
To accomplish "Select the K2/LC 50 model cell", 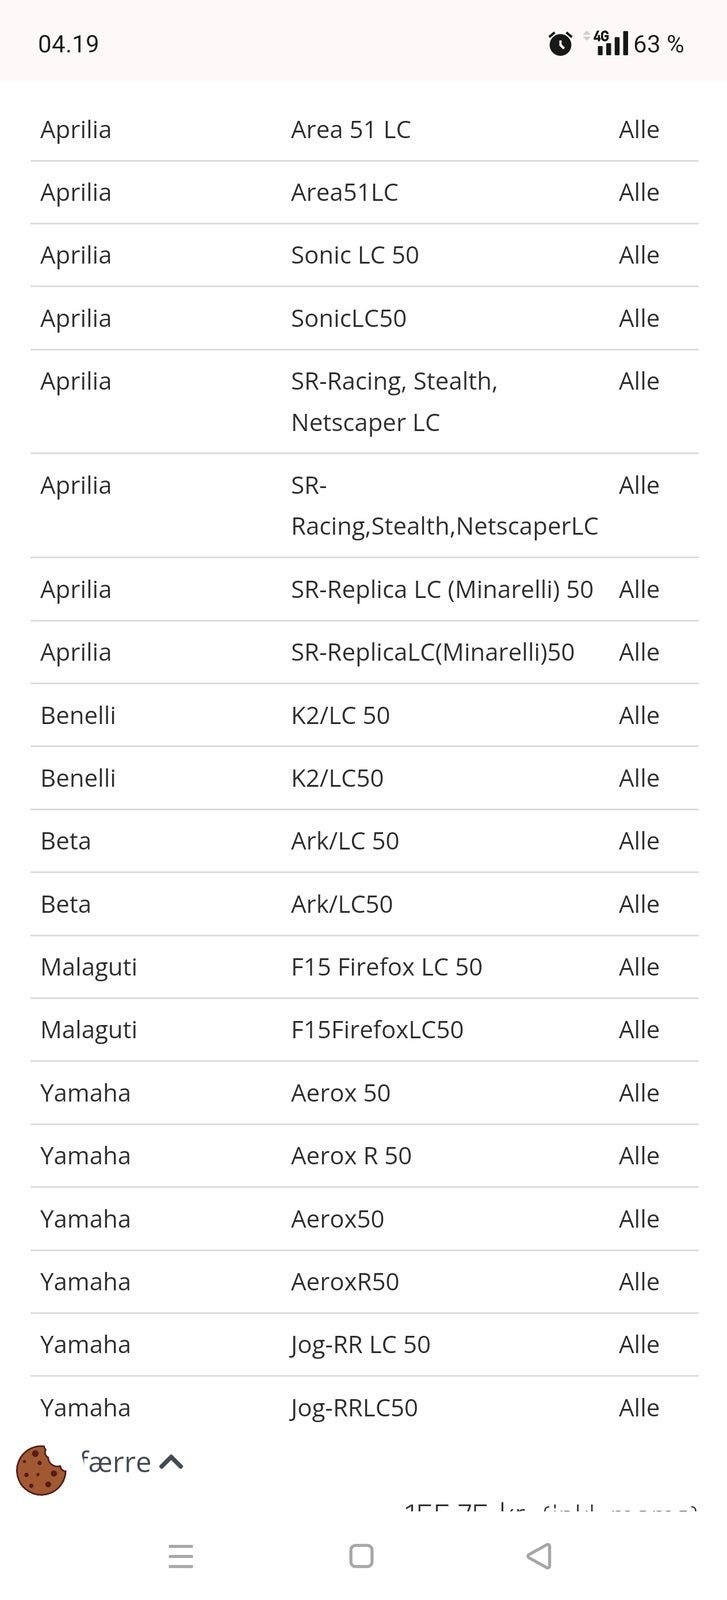I will pyautogui.click(x=340, y=716).
